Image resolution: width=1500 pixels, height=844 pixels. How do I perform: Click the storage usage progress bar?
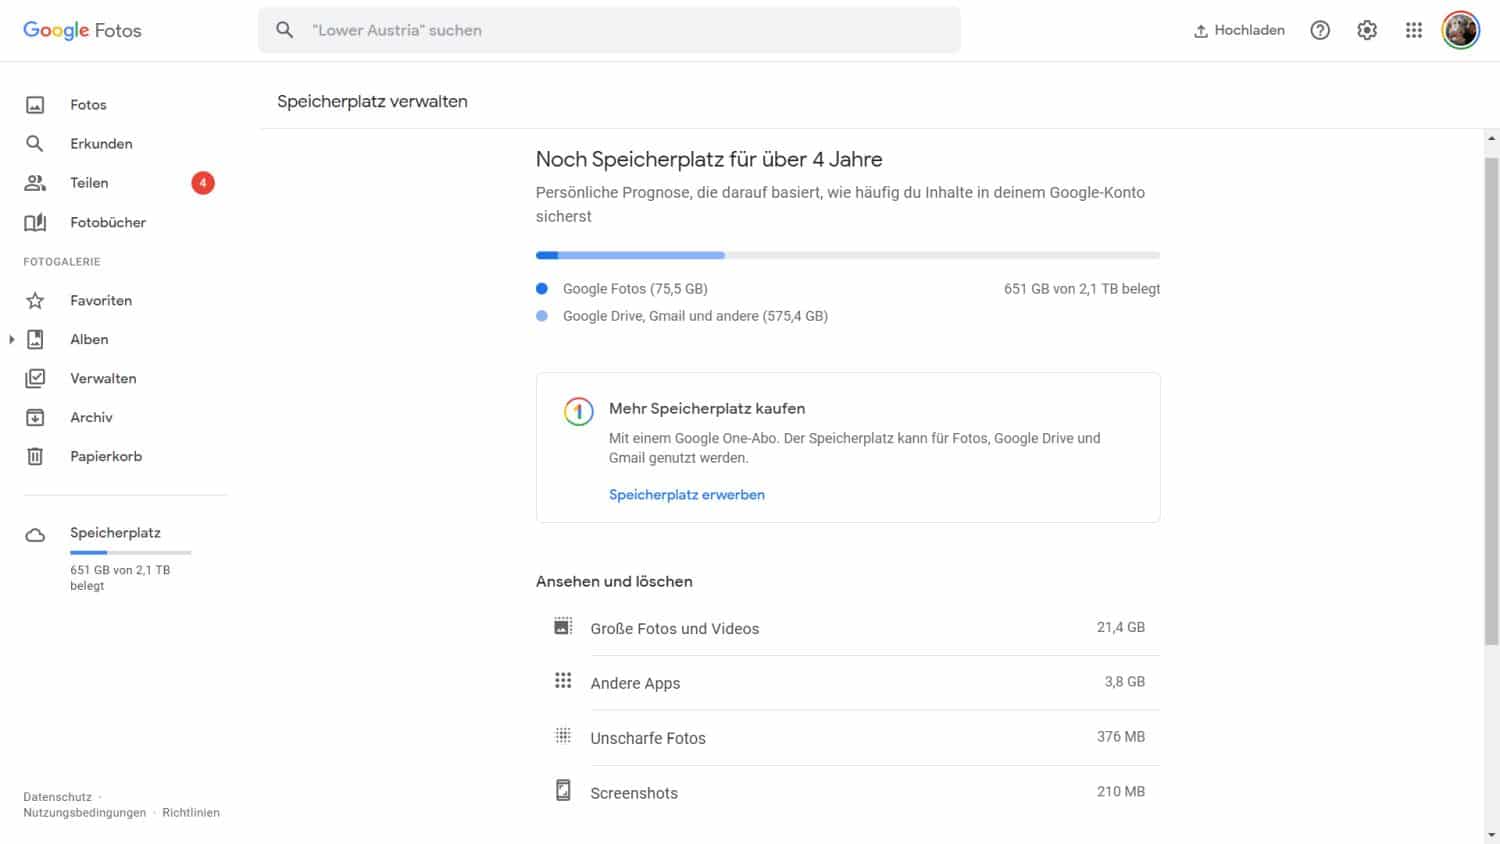click(847, 256)
